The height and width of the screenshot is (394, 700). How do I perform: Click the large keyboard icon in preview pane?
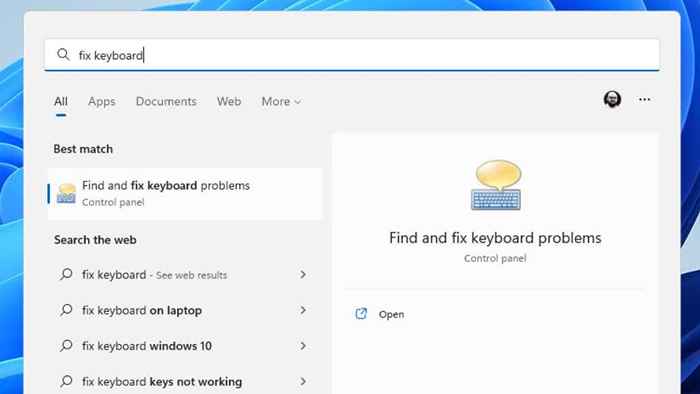[496, 185]
